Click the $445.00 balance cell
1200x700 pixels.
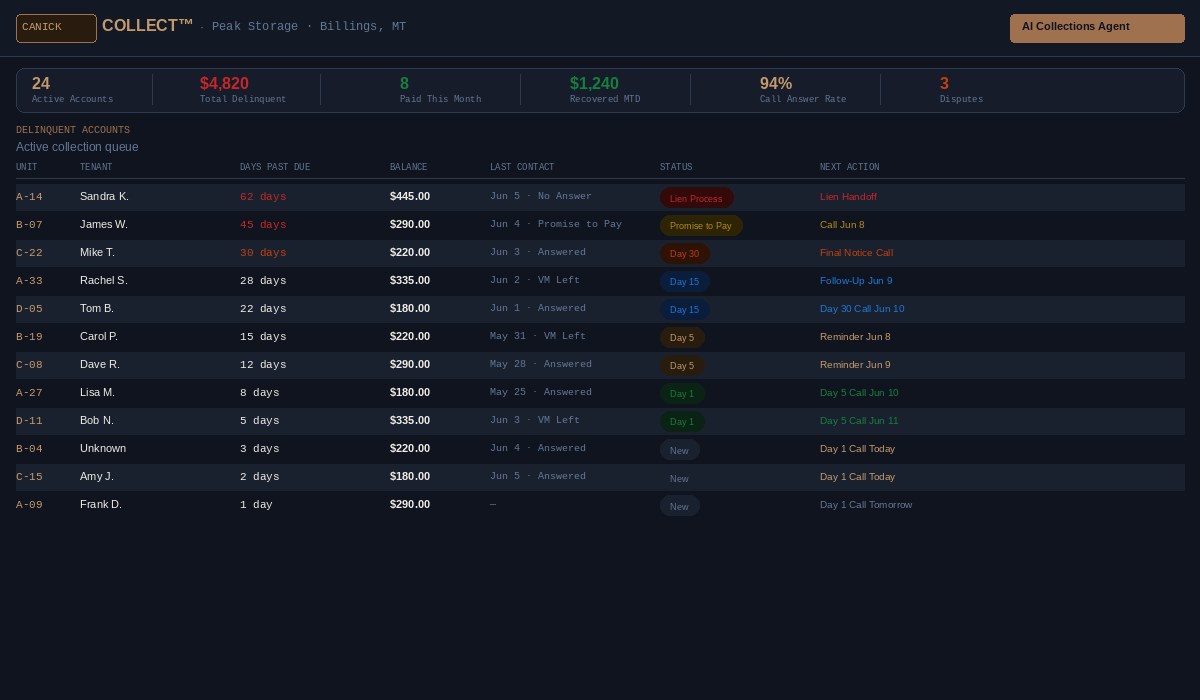coord(410,196)
